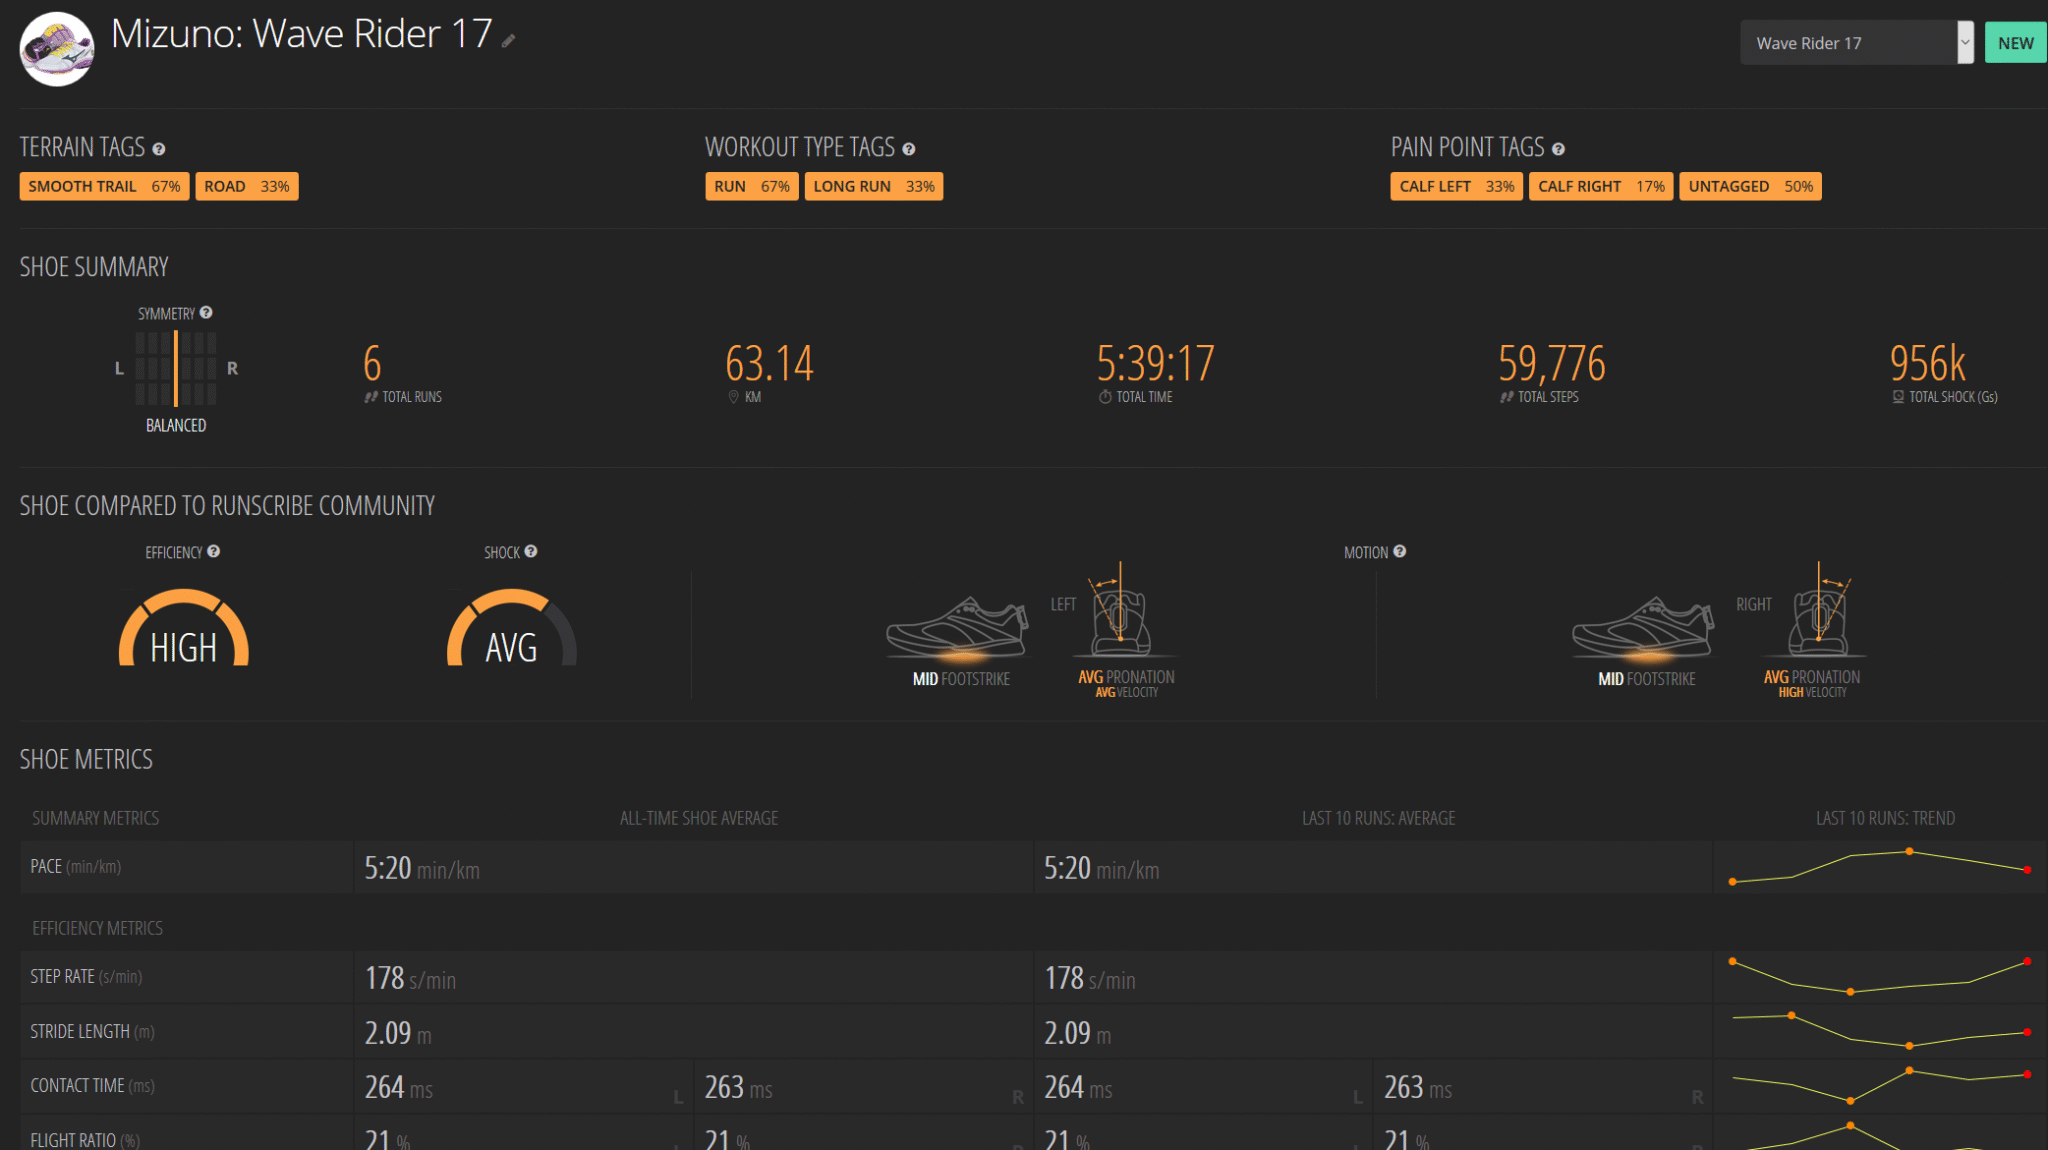Click the HIGH efficiency gauge

coord(184,632)
